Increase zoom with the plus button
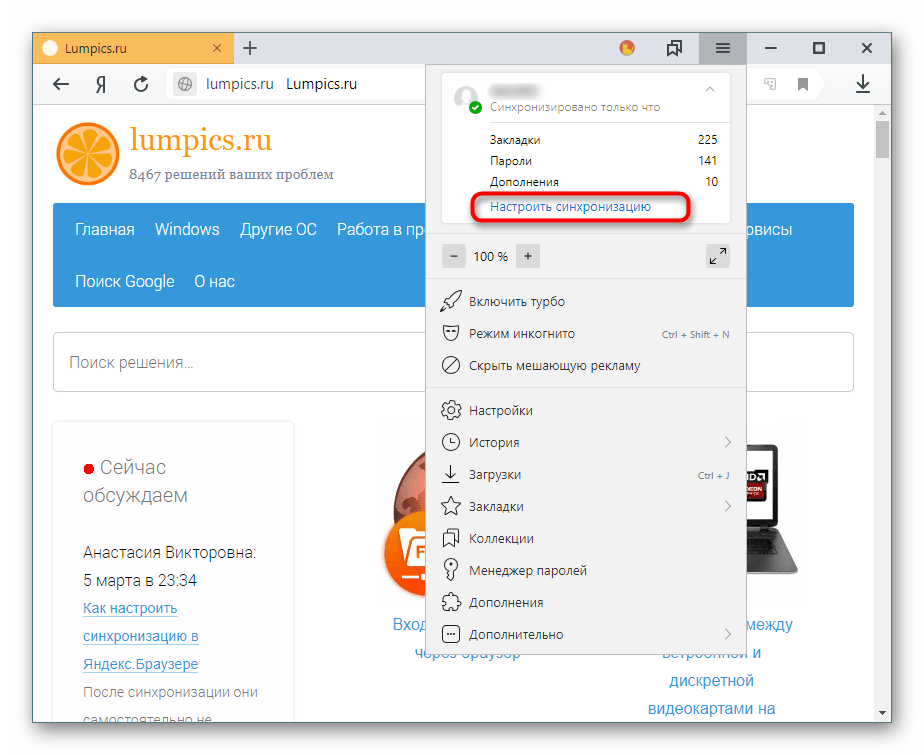 click(529, 256)
